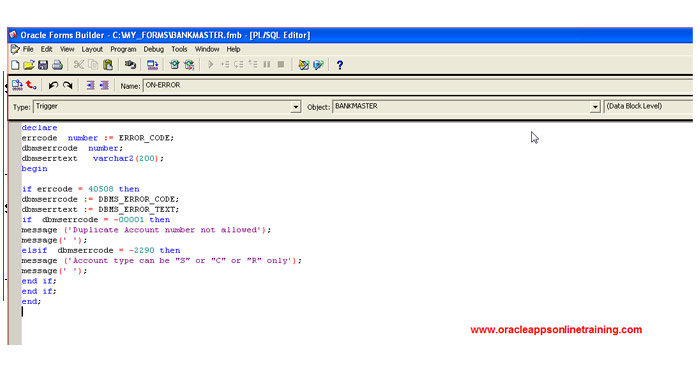Click the 'dbmserrtext varchar2(200);' line
Viewport: 700px width, 370px height.
pyautogui.click(x=93, y=158)
